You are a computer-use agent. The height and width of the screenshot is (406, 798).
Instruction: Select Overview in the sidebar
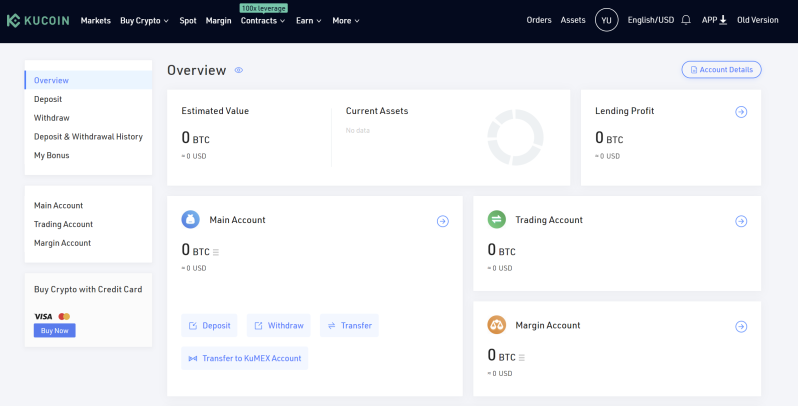(89, 80)
